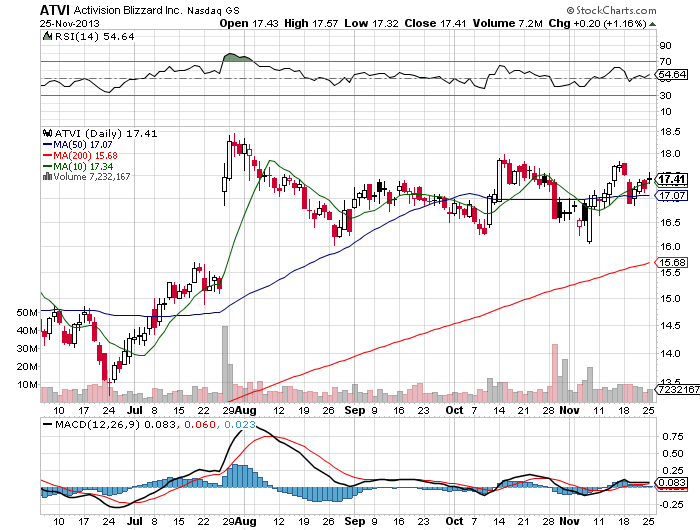Click the Nasdaq GS exchange label
700x530 pixels.
[213, 10]
